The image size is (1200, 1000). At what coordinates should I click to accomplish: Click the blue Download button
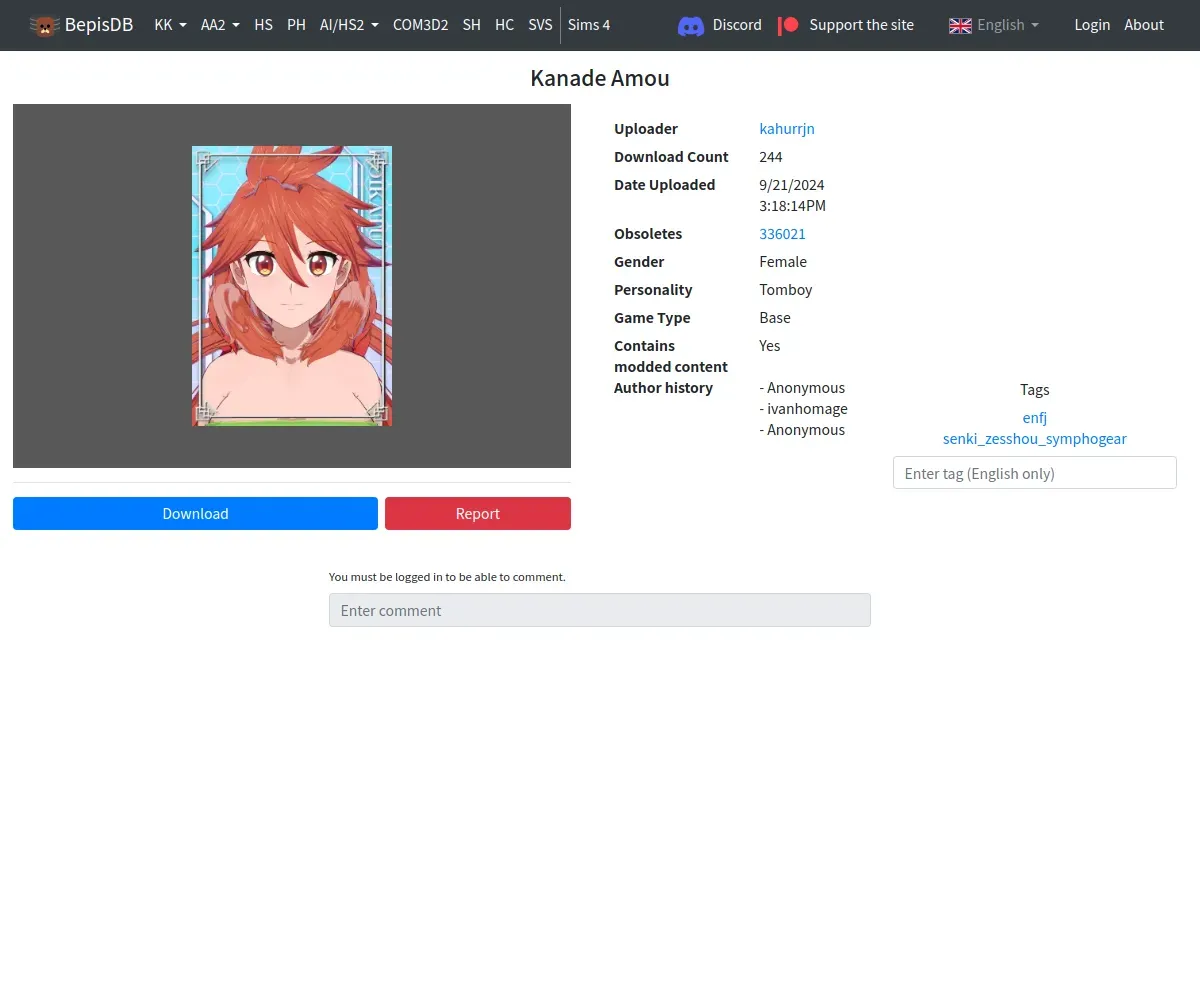pyautogui.click(x=195, y=514)
